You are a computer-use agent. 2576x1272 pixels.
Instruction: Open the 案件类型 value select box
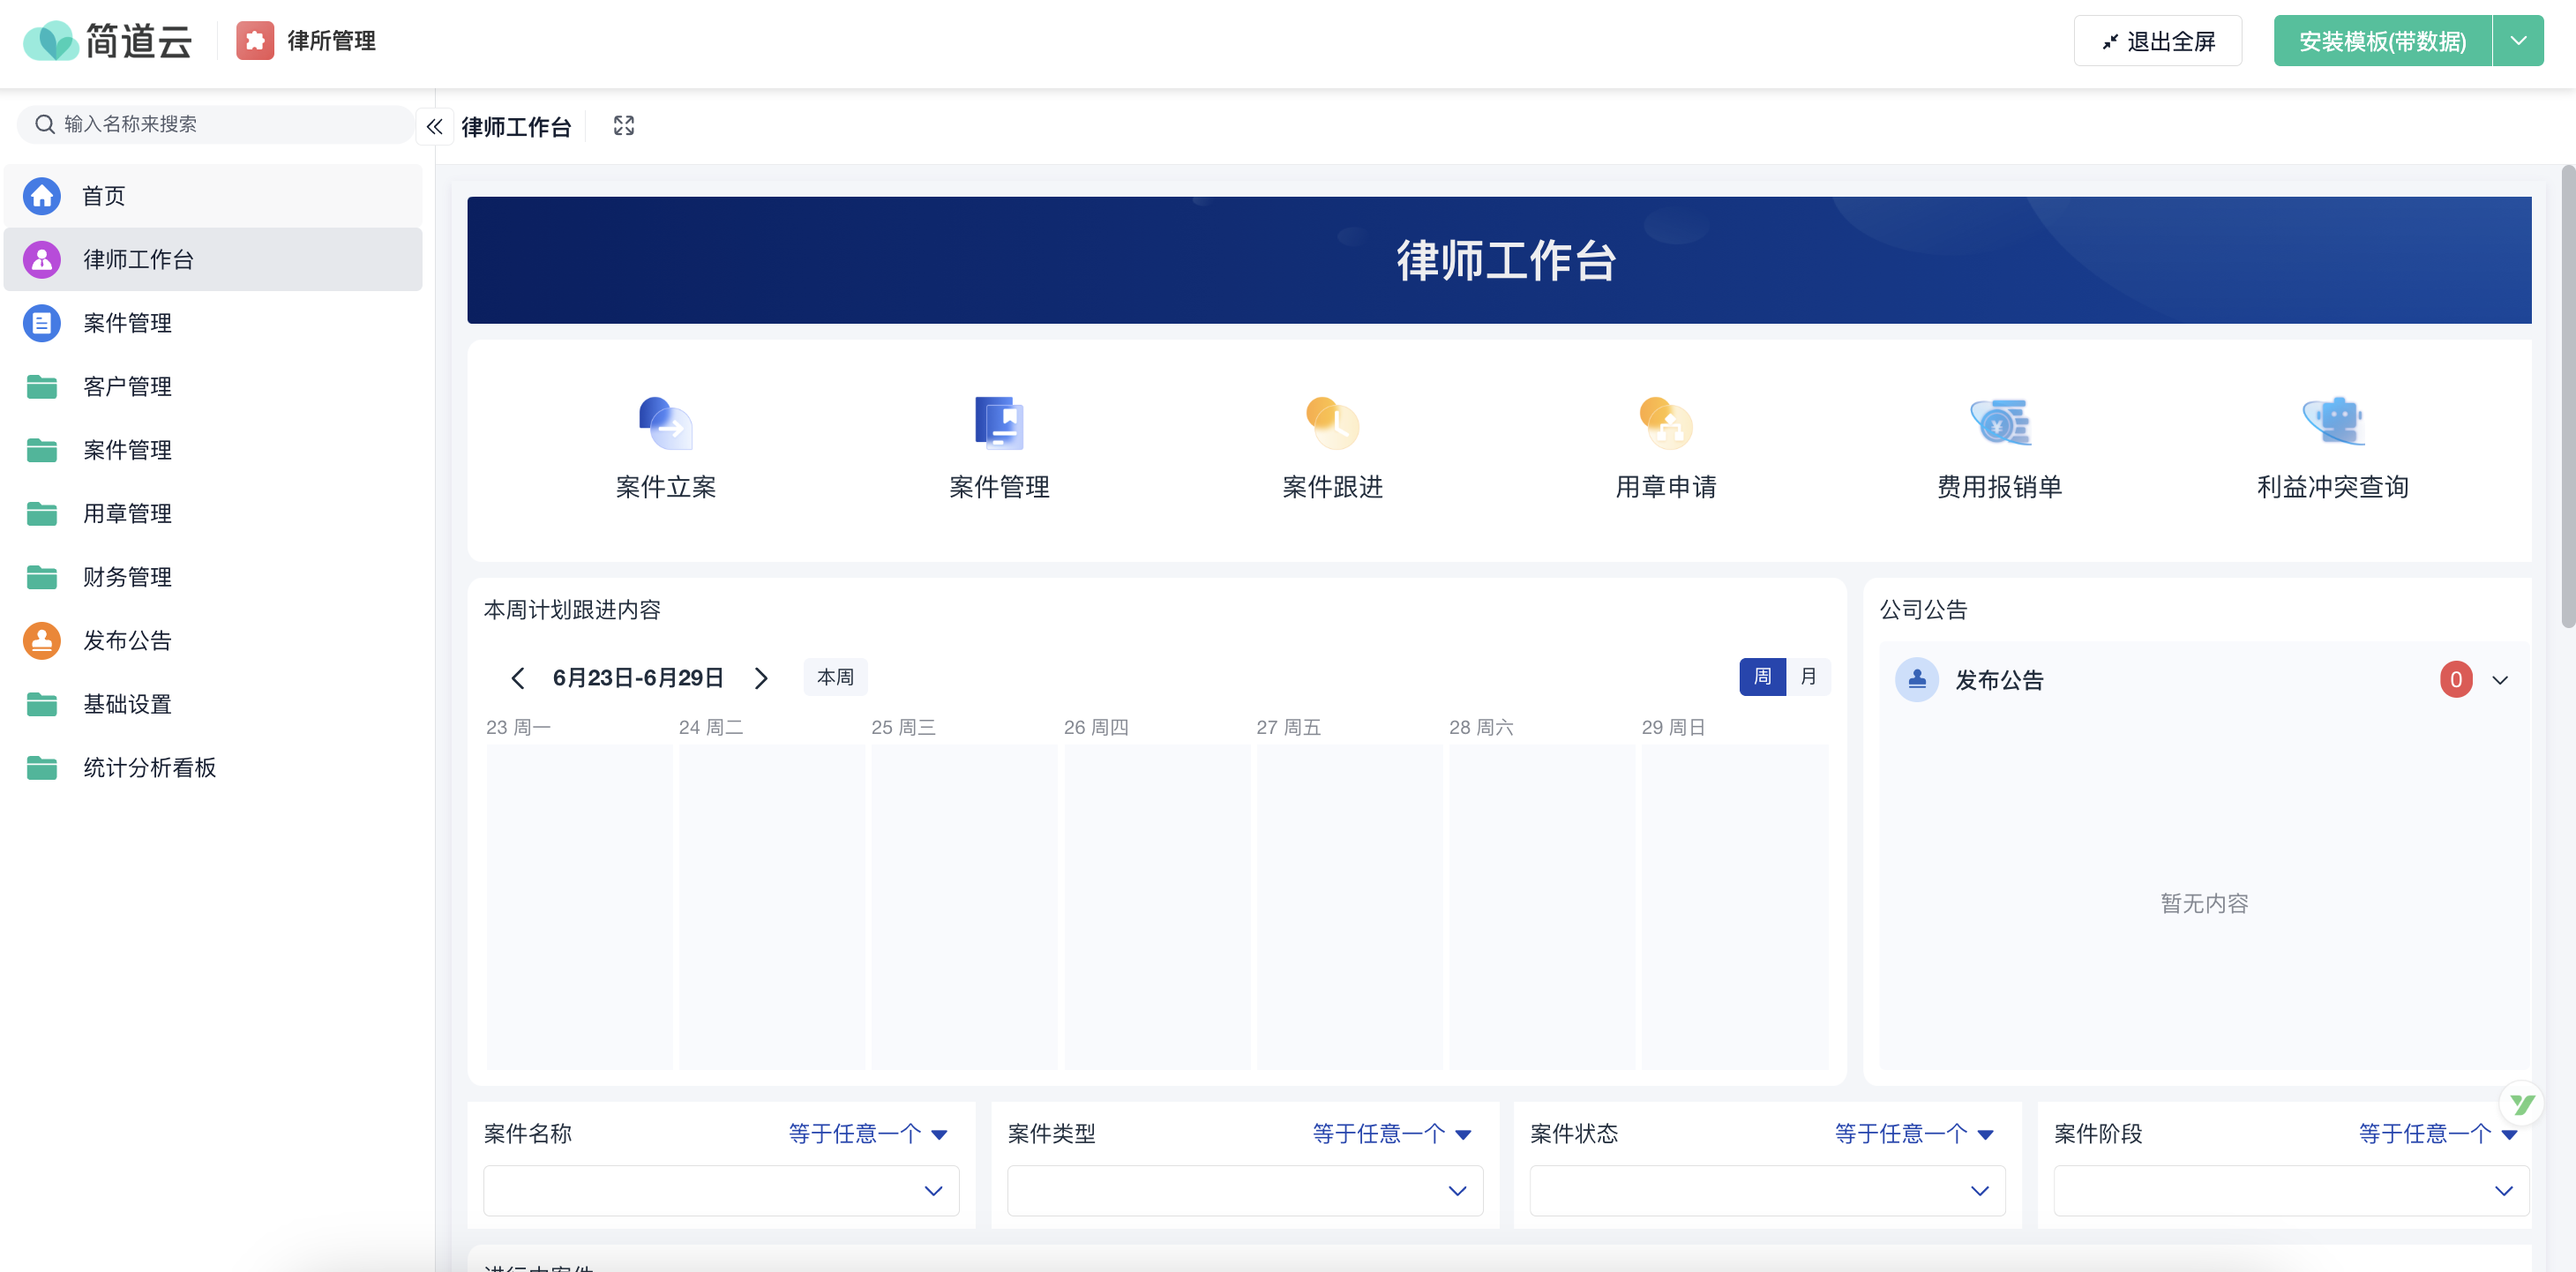coord(1245,1191)
